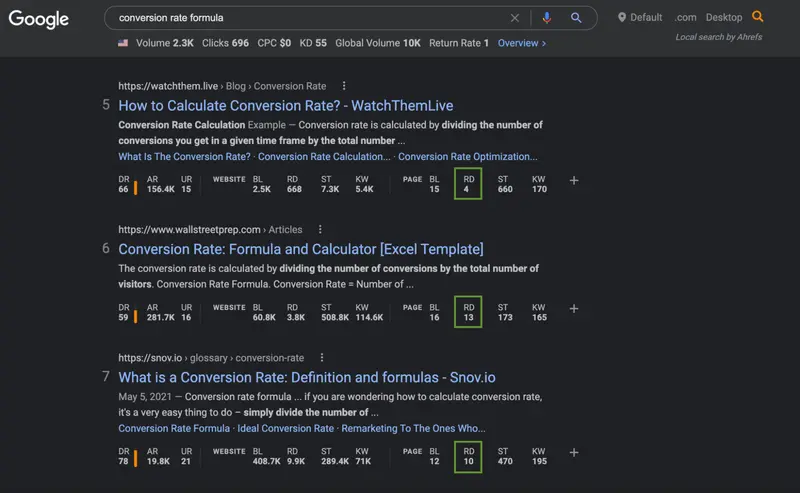
Task: Click the DR 78 value for Snov.io
Action: pos(123,461)
